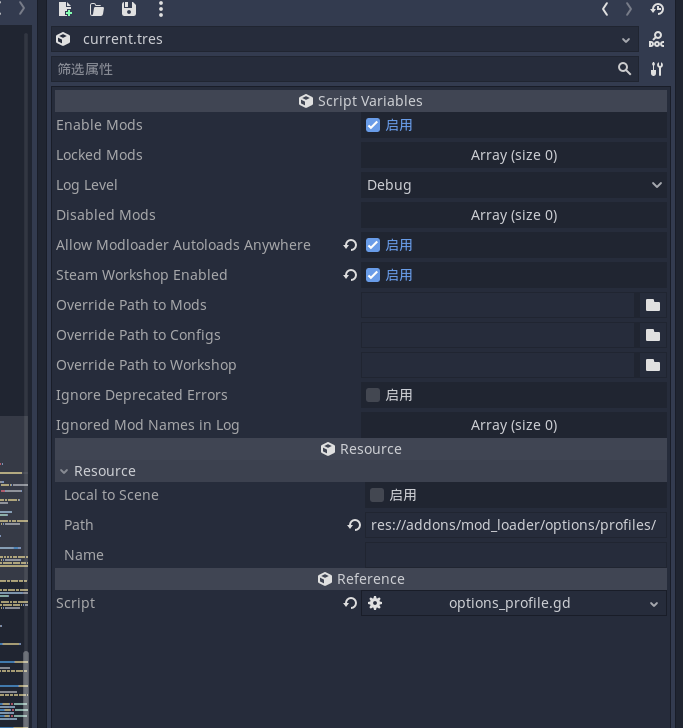Click the resource Name text field

515,555
